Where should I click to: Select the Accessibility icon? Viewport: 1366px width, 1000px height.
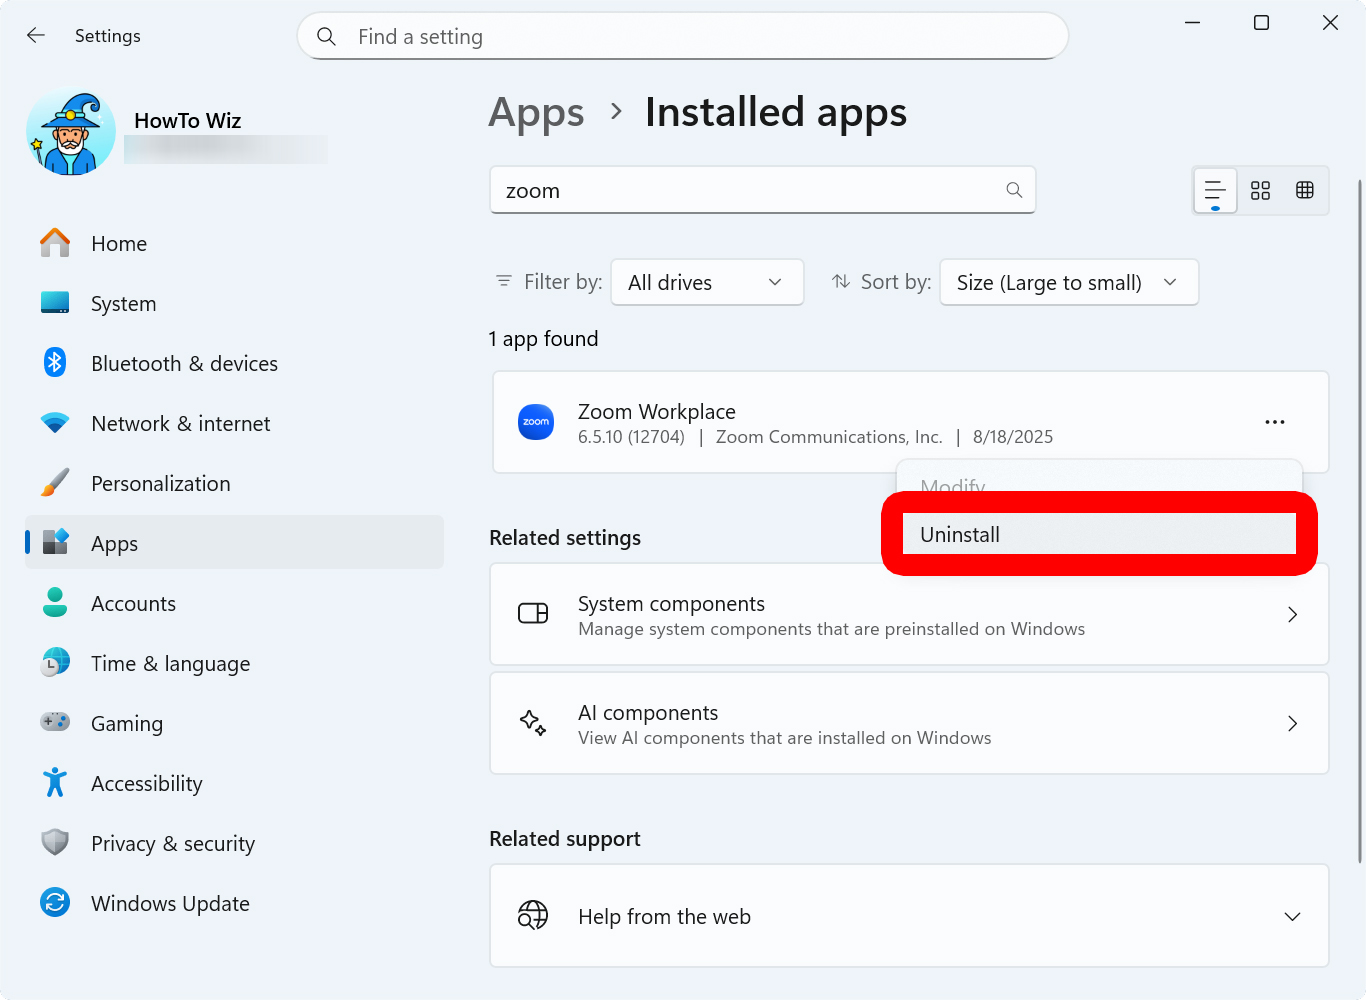(54, 782)
